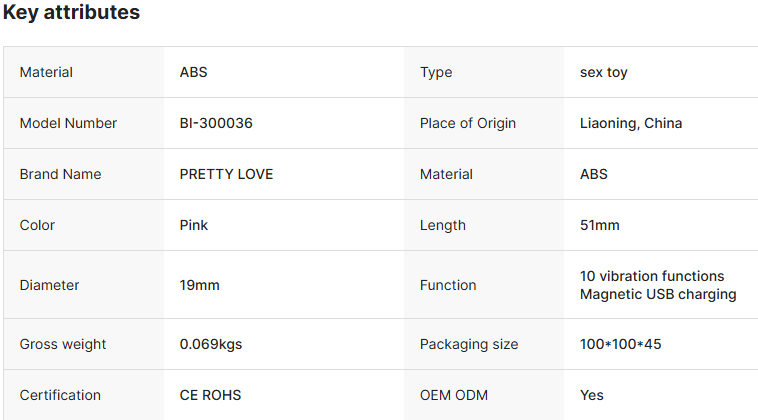
Task: Click the Place of Origin label
Action: pos(468,123)
